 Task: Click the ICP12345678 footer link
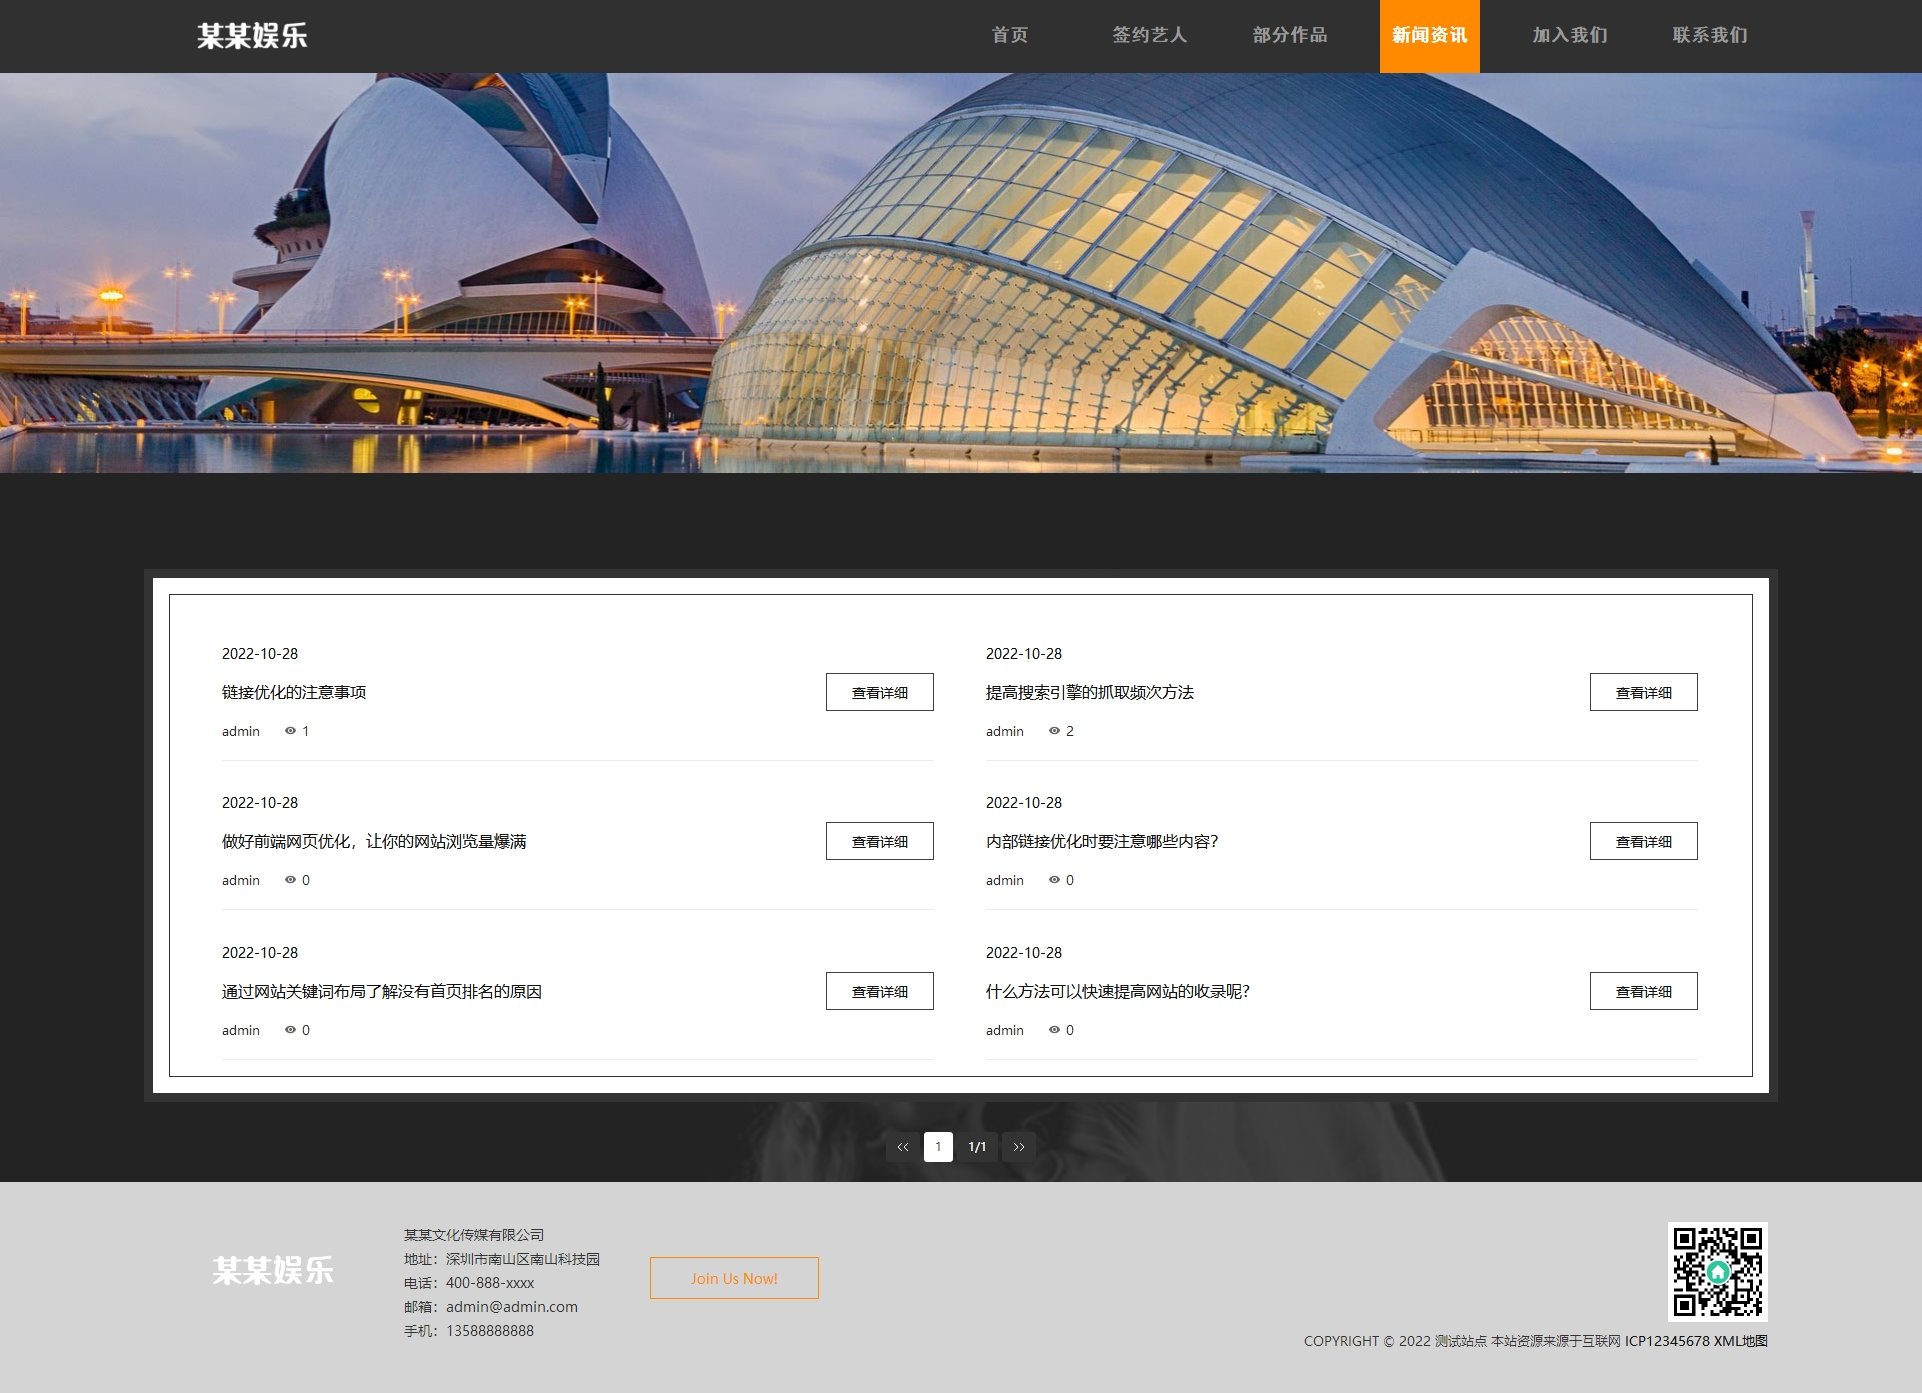coord(1667,1341)
